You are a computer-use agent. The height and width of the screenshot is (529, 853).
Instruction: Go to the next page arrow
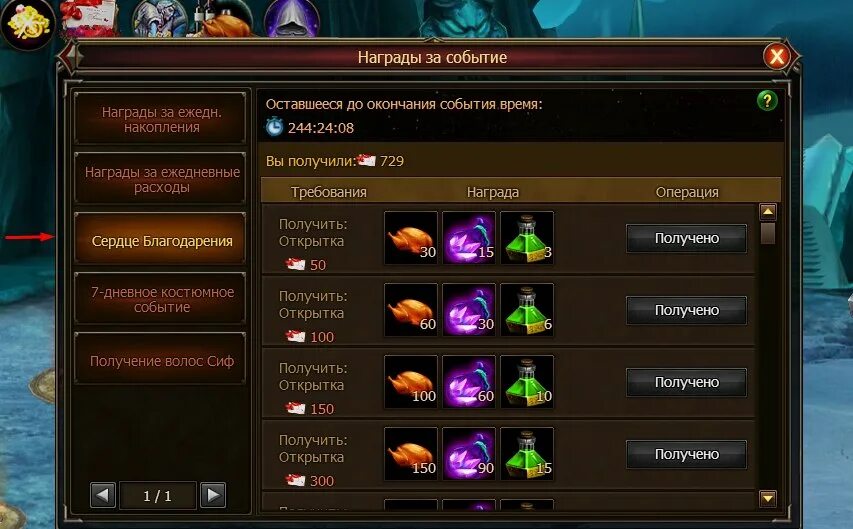213,495
